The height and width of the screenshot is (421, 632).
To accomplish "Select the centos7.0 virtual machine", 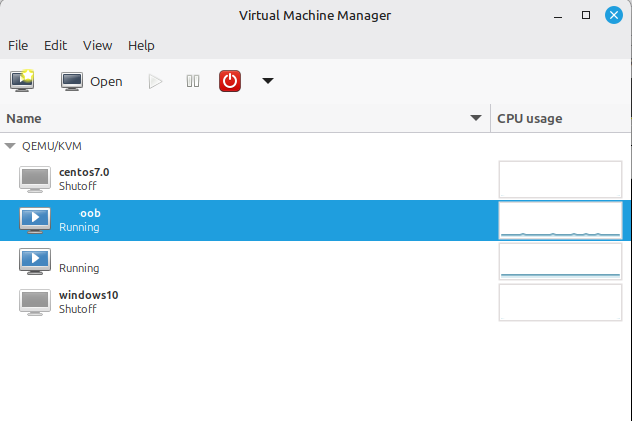I will [x=316, y=179].
